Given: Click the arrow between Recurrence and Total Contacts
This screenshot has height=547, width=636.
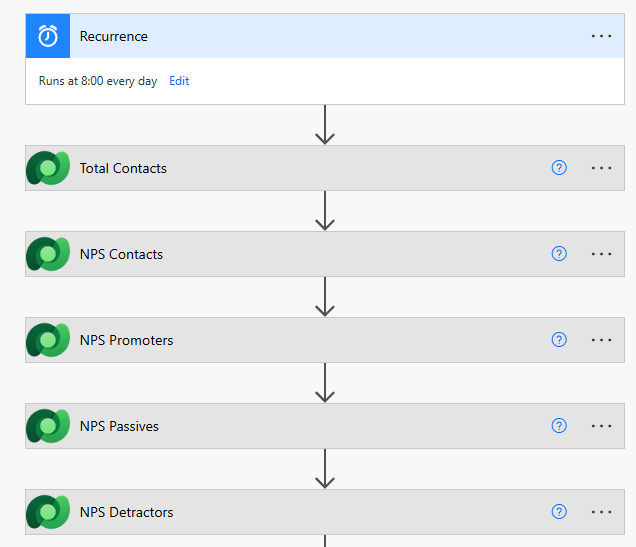Looking at the screenshot, I should pyautogui.click(x=325, y=125).
